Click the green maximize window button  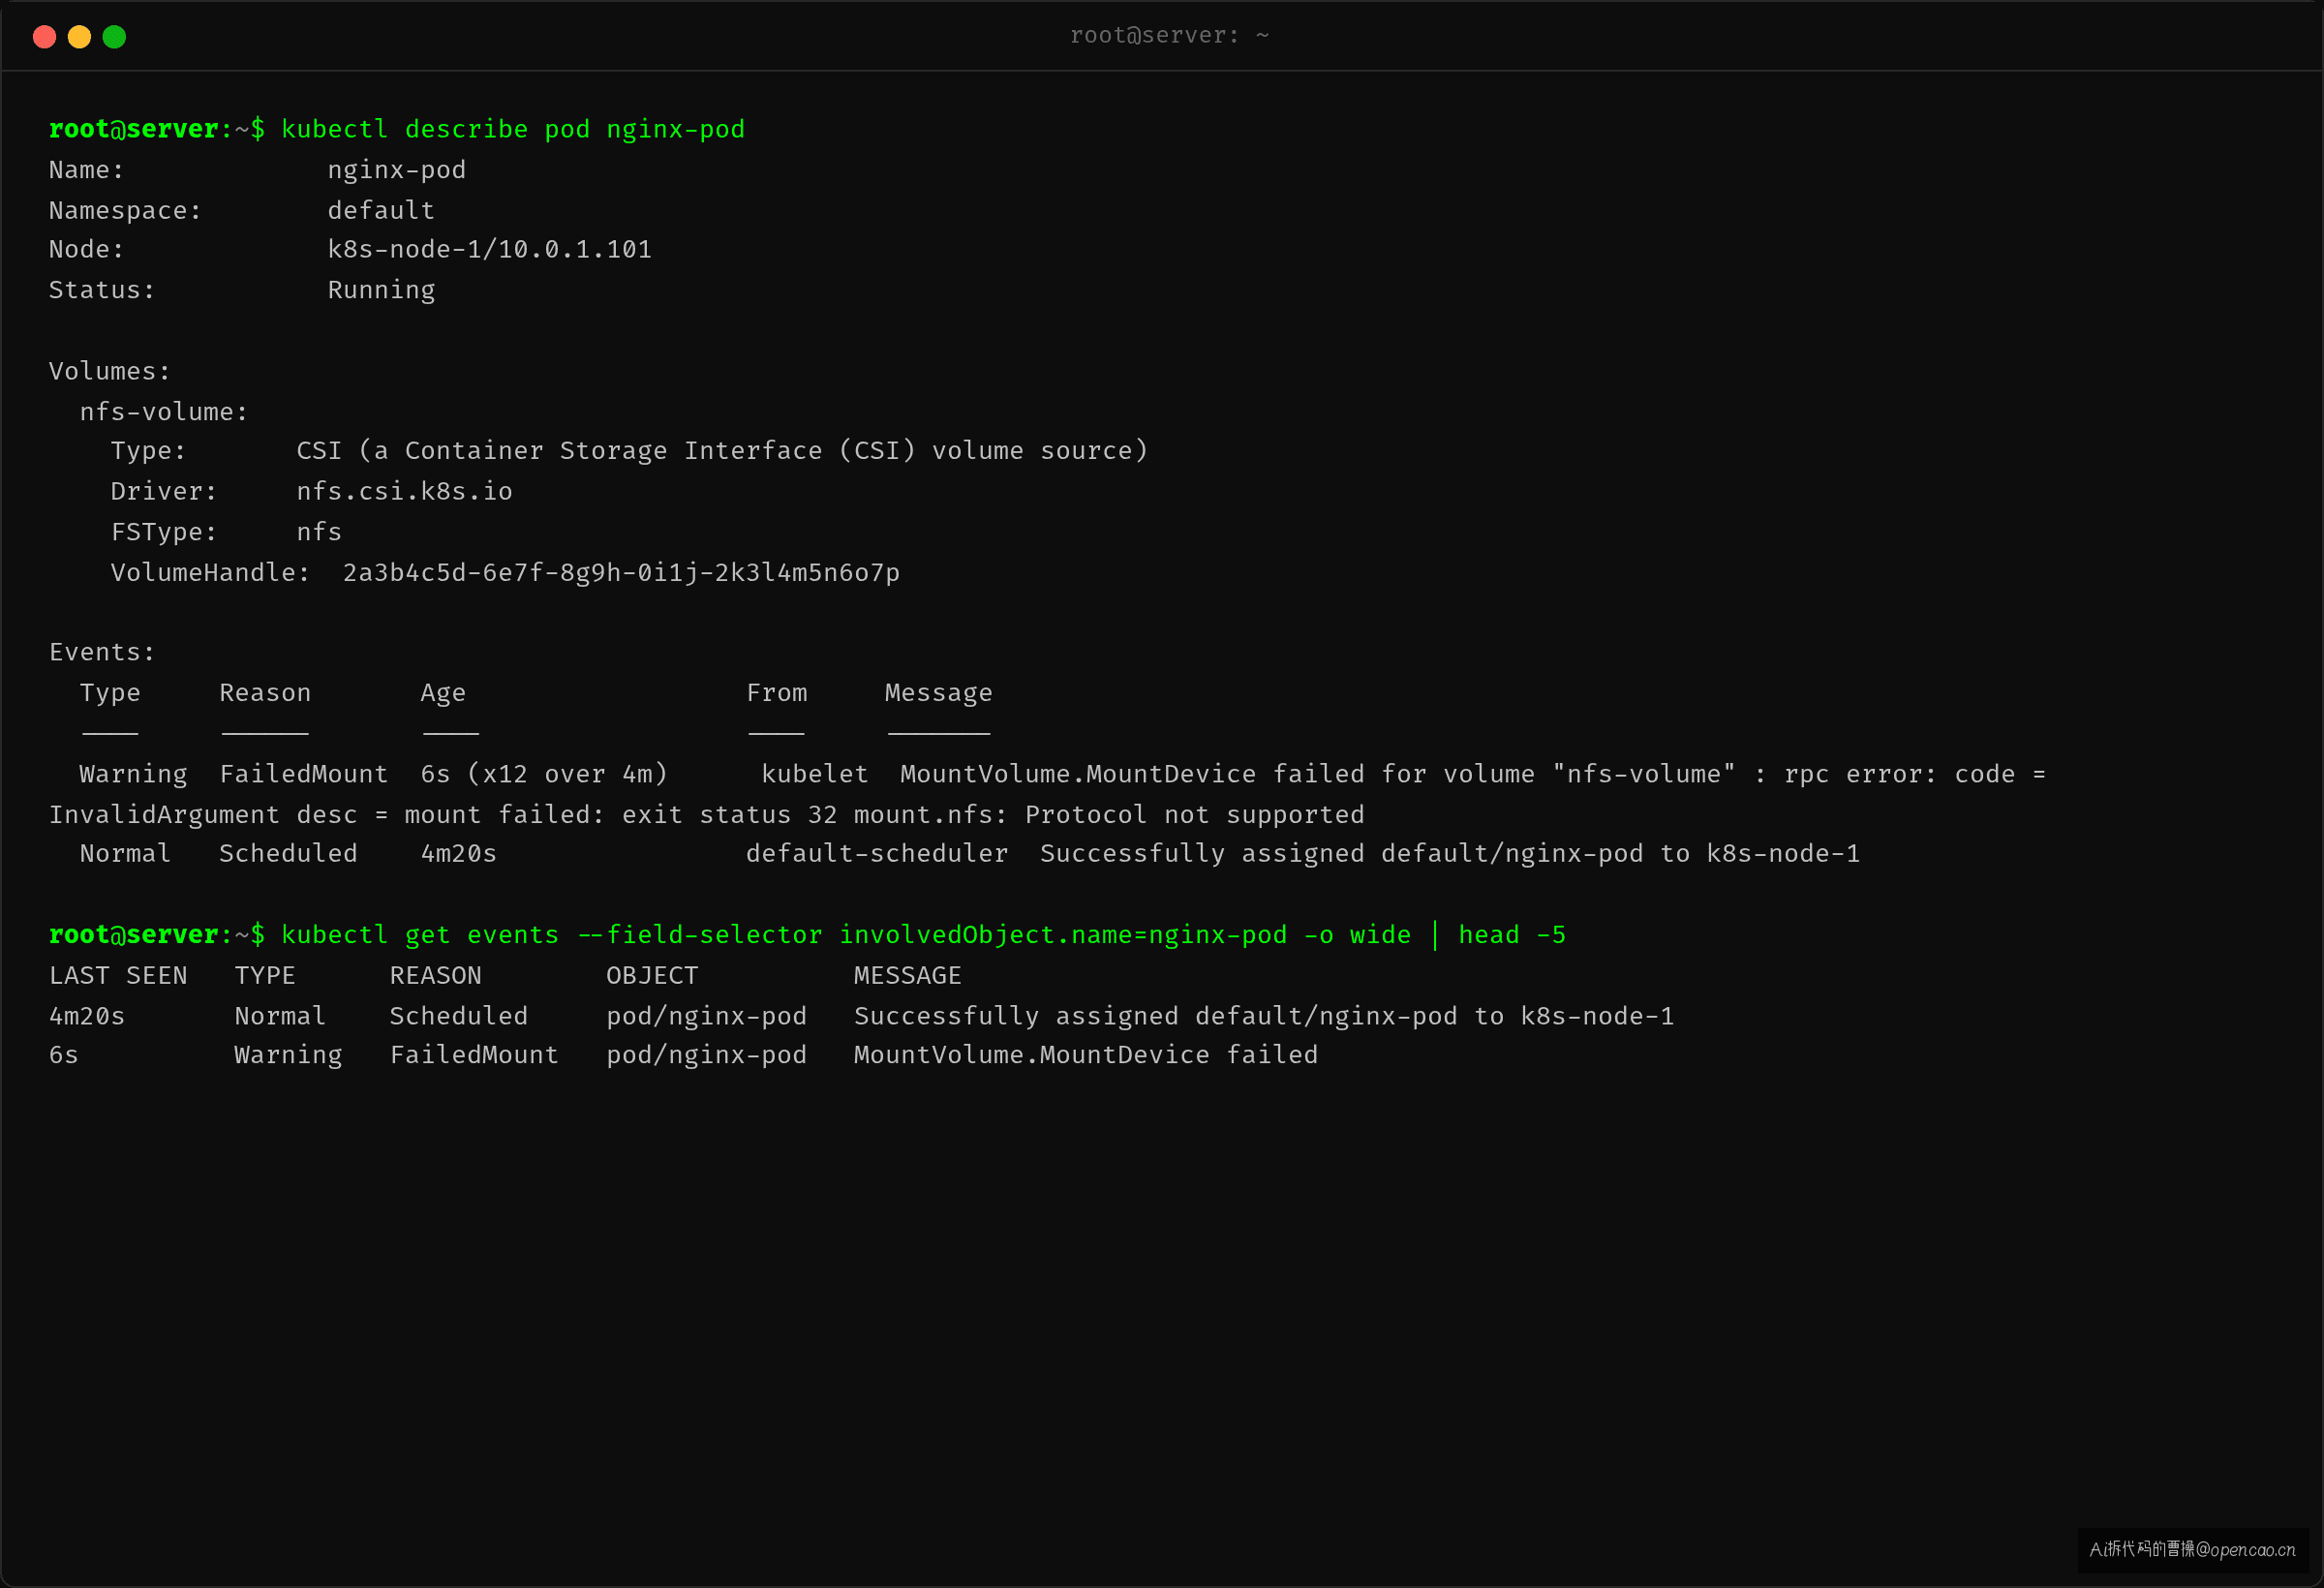pyautogui.click(x=114, y=37)
